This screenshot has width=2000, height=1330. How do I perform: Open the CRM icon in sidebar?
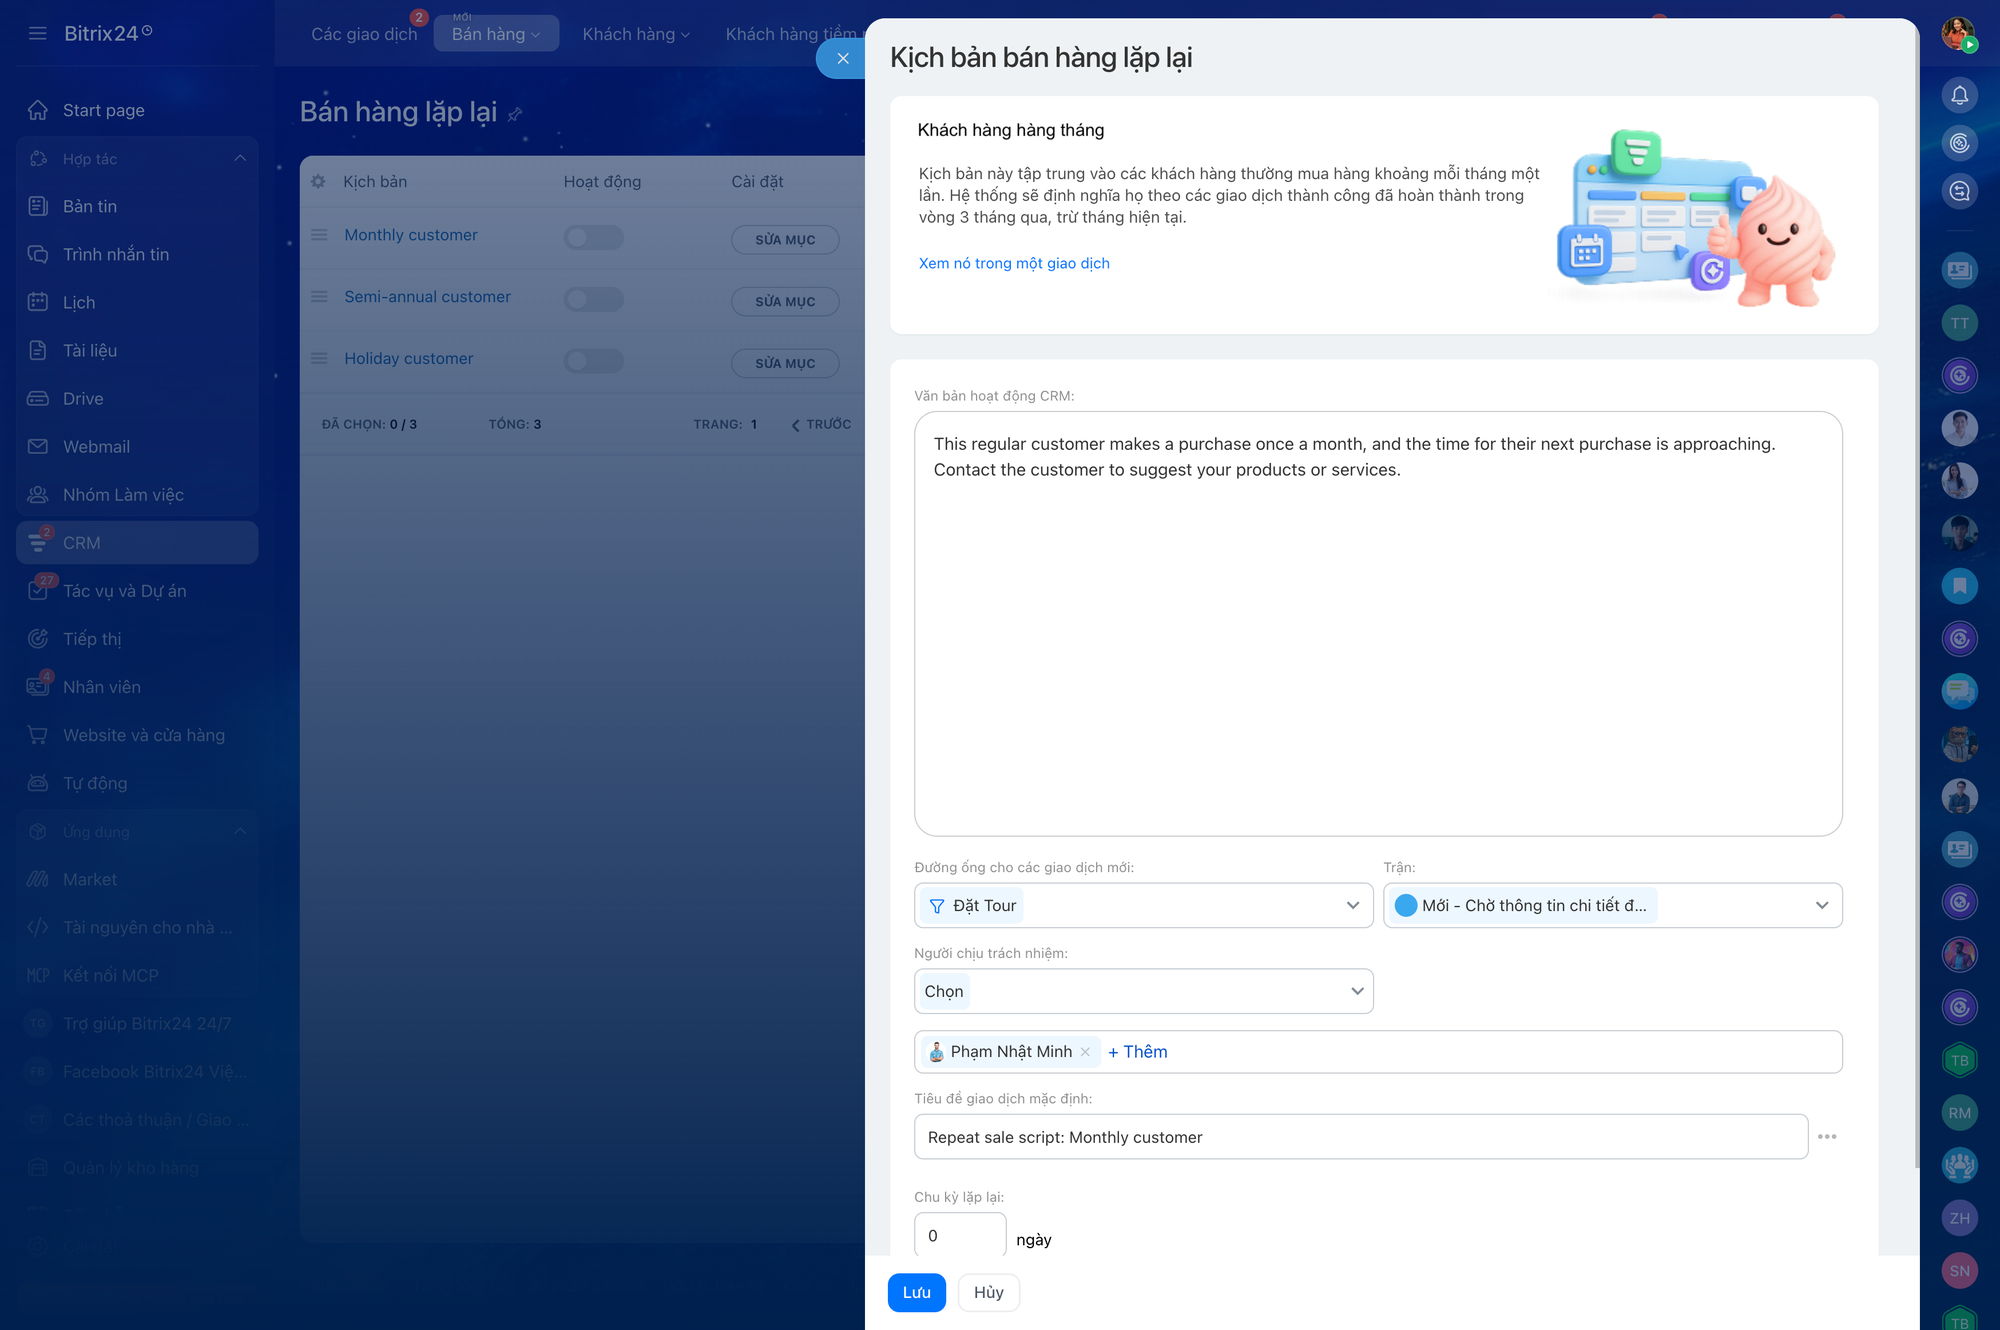[x=38, y=542]
